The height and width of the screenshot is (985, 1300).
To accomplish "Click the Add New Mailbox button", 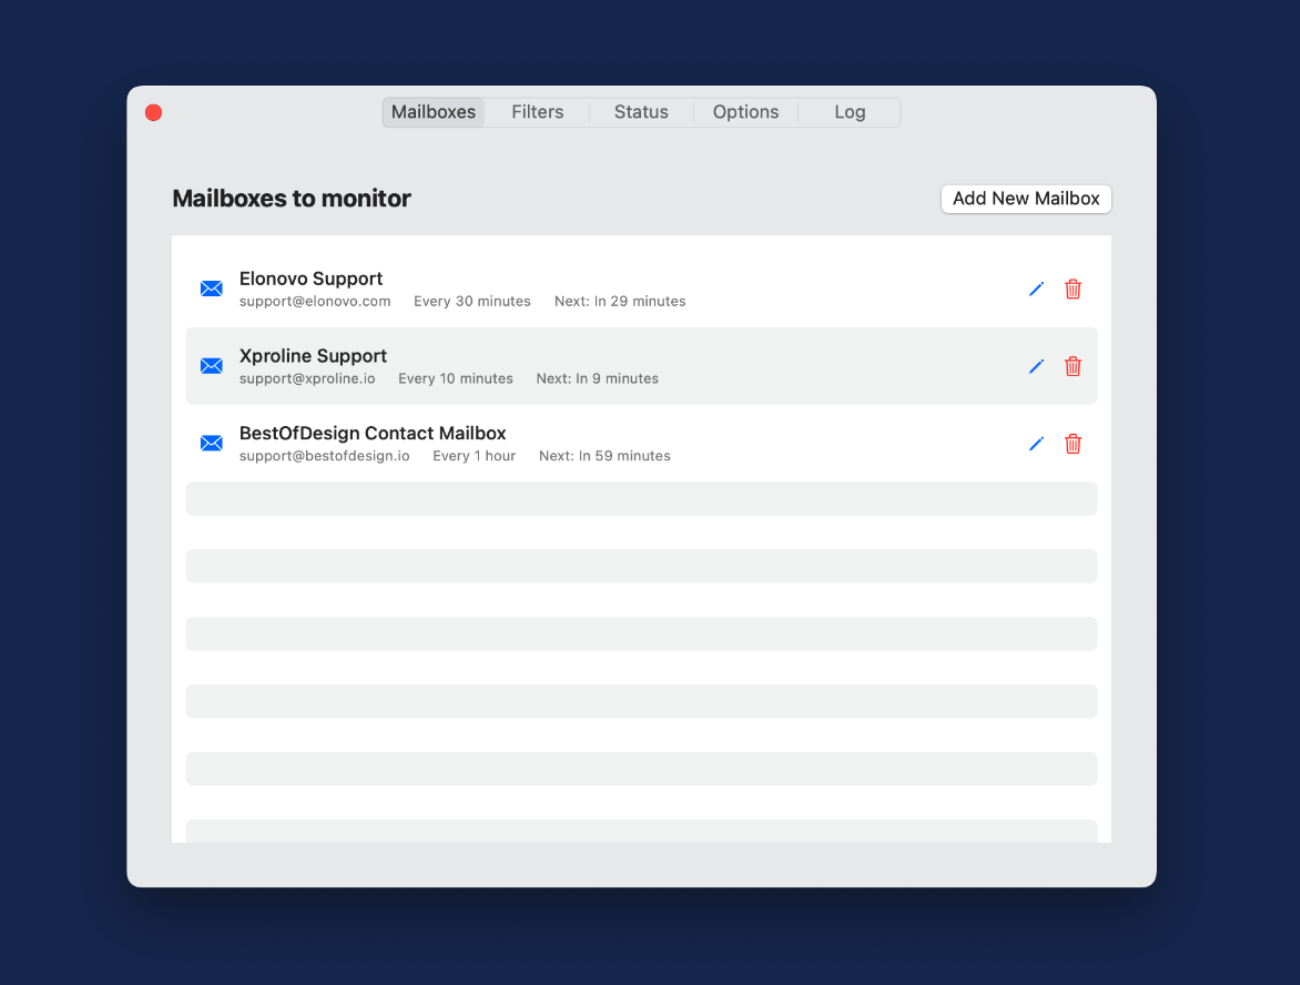I will [1026, 199].
